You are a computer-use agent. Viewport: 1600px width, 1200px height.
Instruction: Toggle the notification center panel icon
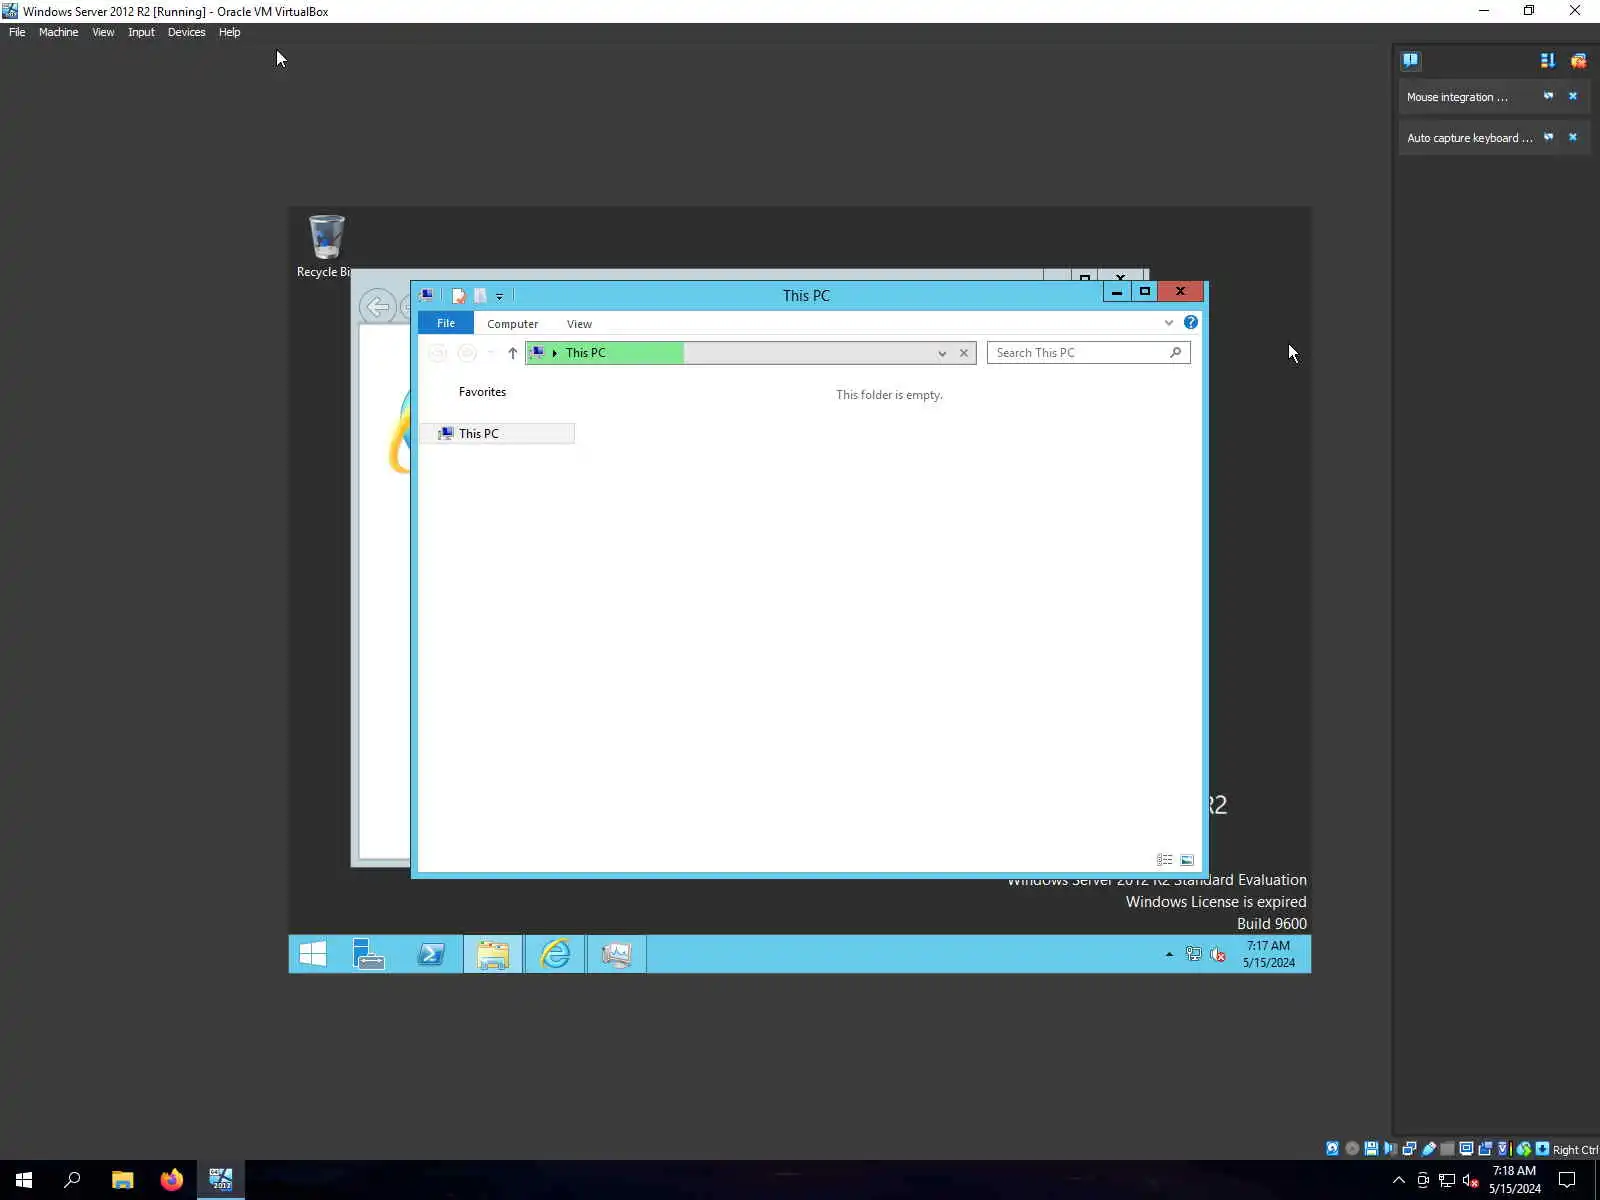pyautogui.click(x=1410, y=60)
